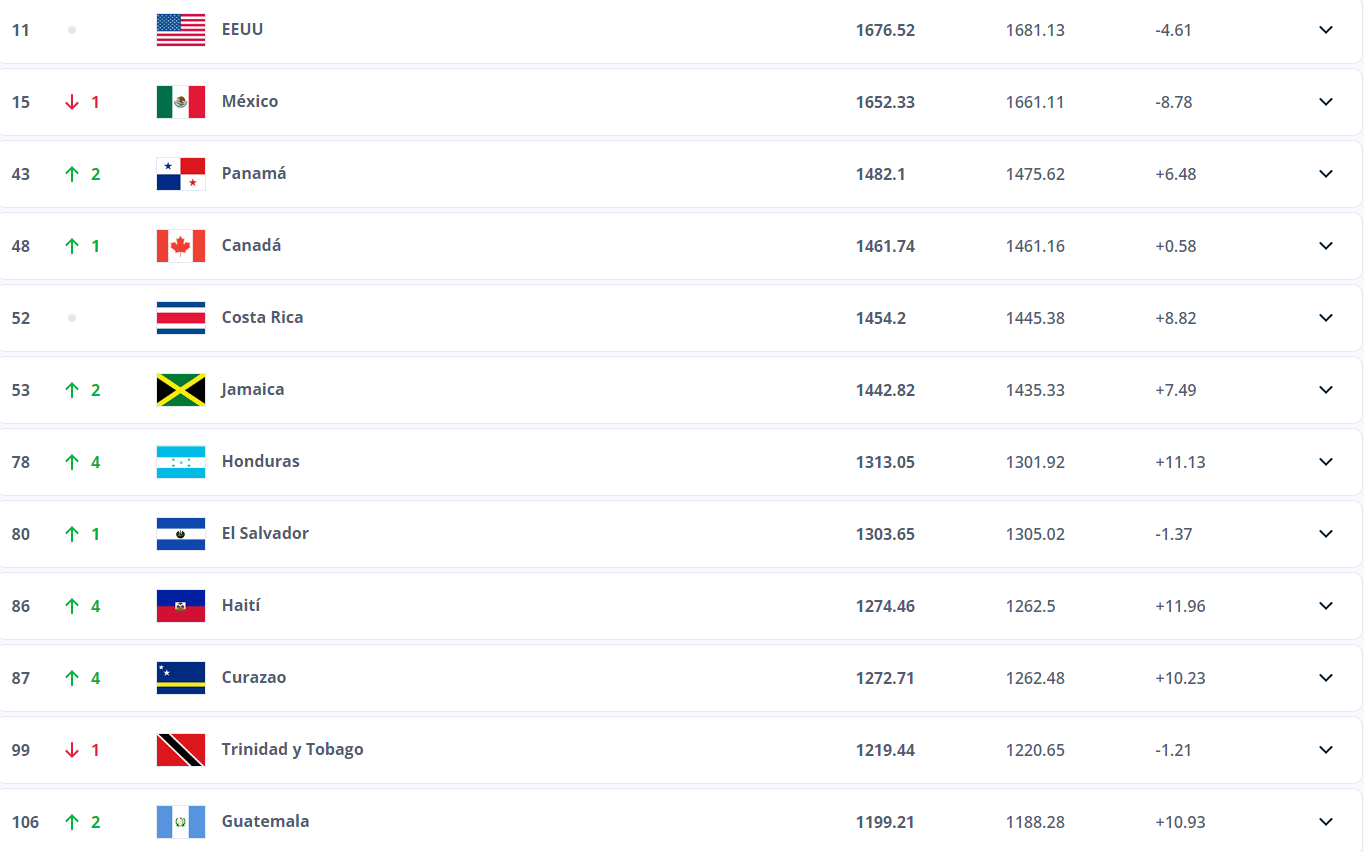Open the Costa Rica team link
This screenshot has height=852, width=1364.
click(262, 317)
